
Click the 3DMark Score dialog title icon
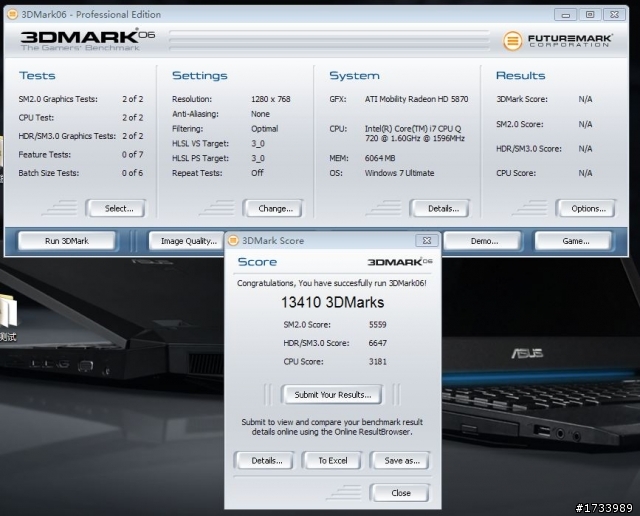pos(233,240)
